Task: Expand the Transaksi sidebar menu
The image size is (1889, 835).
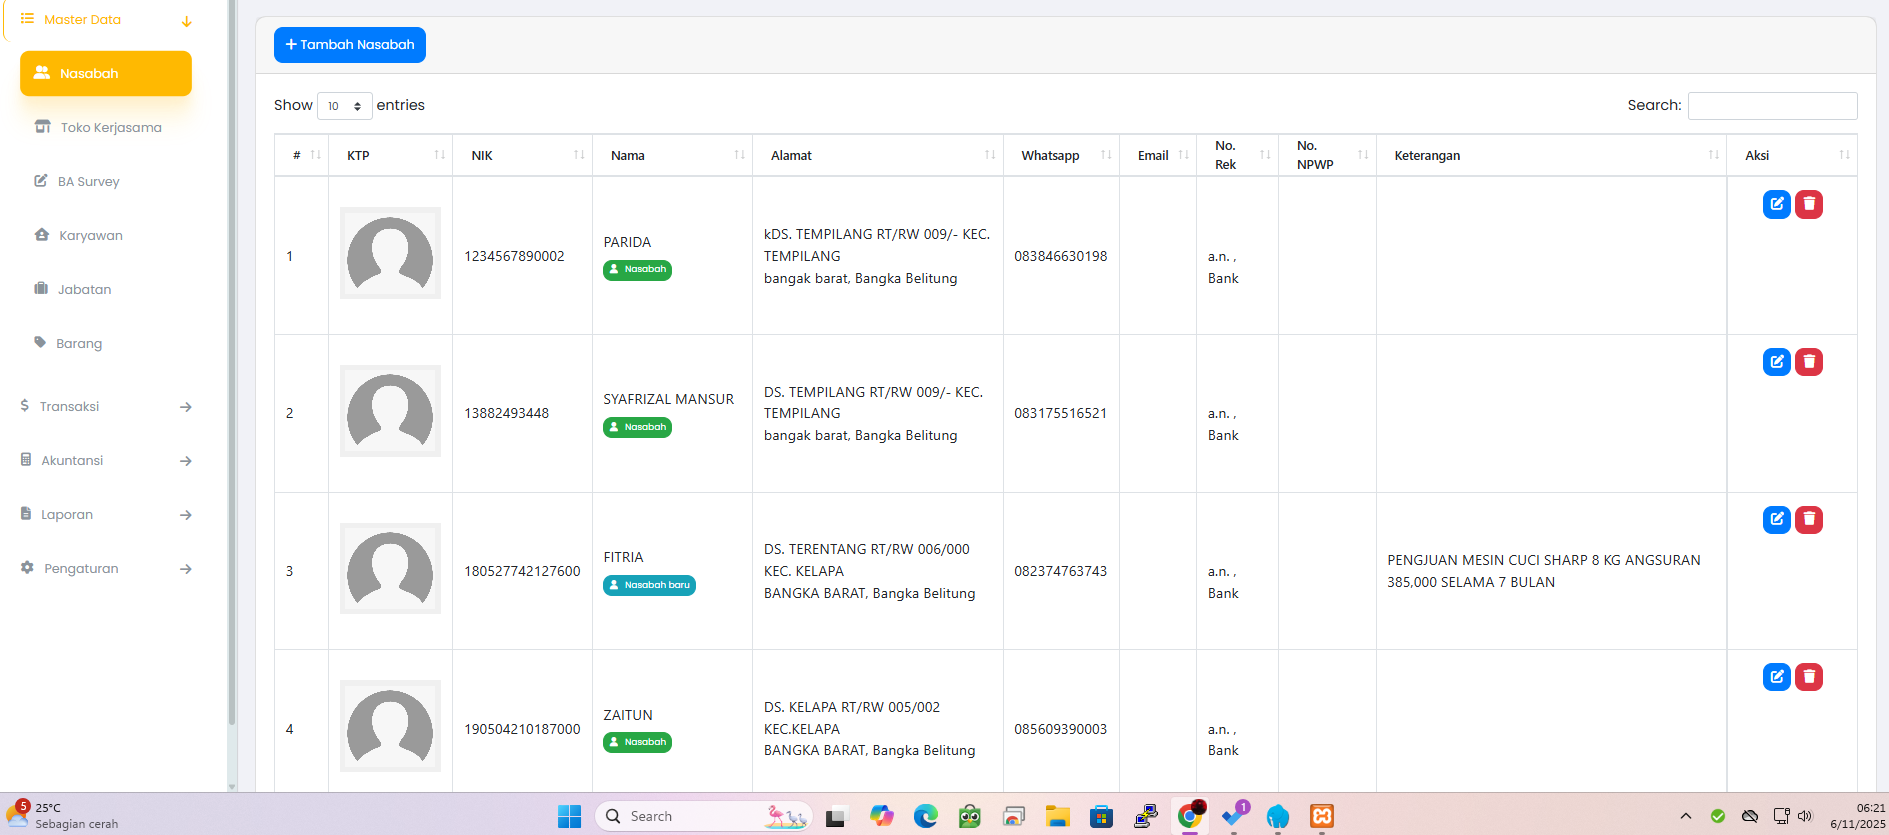Action: (x=105, y=406)
